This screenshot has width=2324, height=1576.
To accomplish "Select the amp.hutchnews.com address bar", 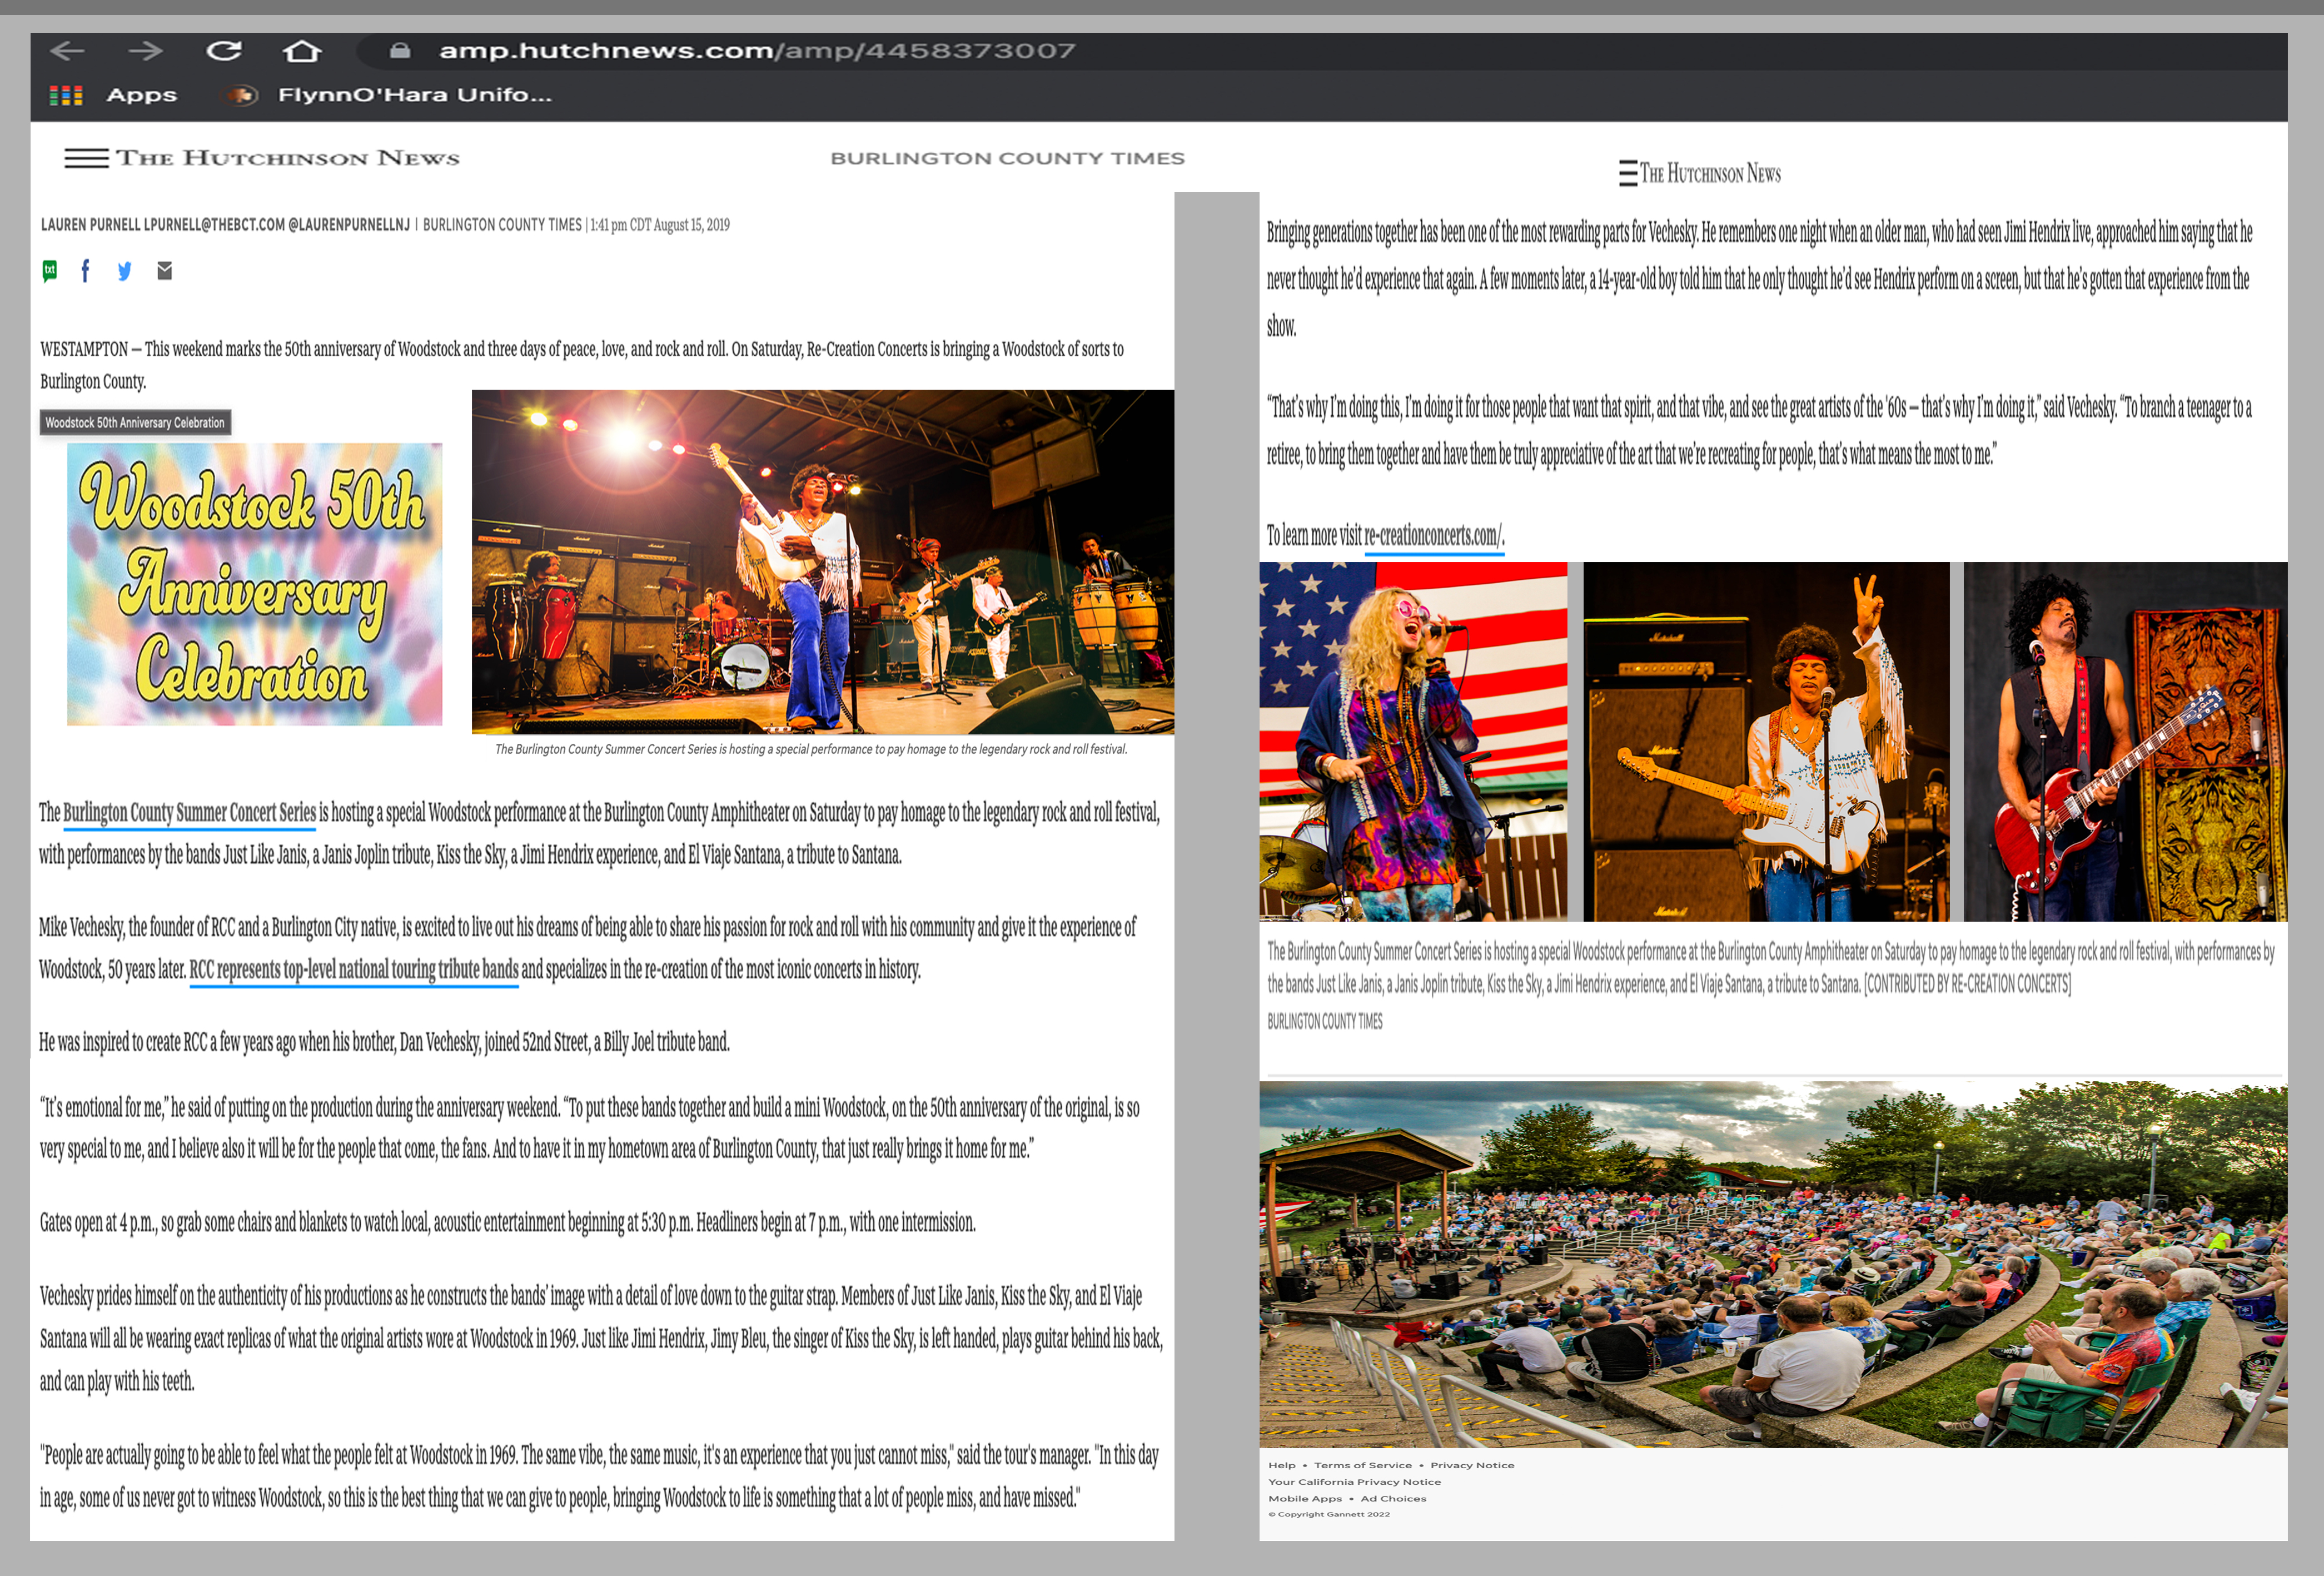I will pos(757,50).
